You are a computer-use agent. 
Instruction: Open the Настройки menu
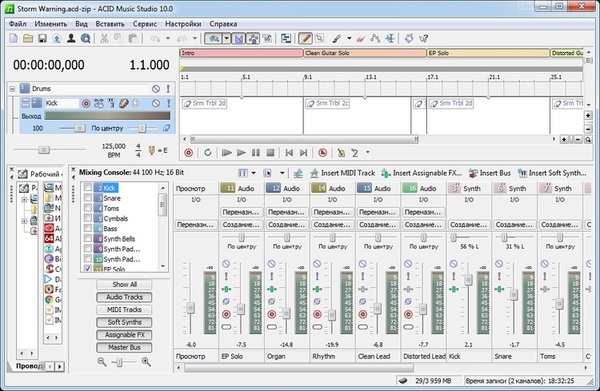tap(183, 24)
